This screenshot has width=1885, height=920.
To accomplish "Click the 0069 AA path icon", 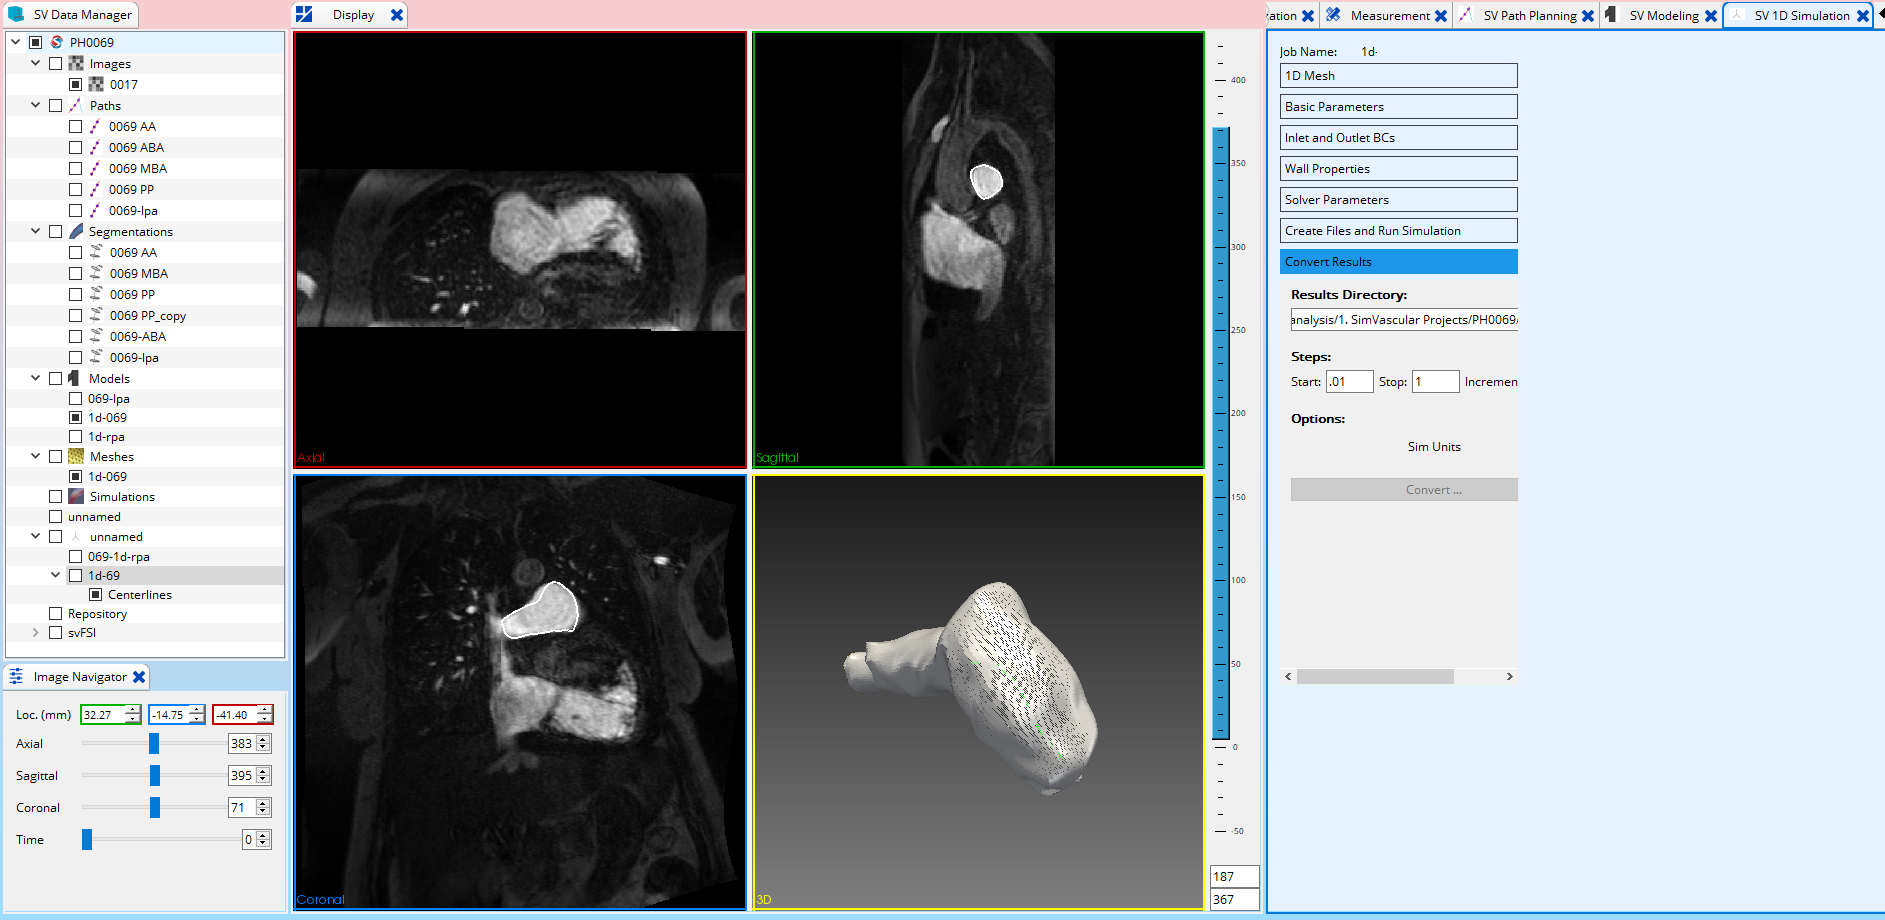I will pyautogui.click(x=95, y=126).
